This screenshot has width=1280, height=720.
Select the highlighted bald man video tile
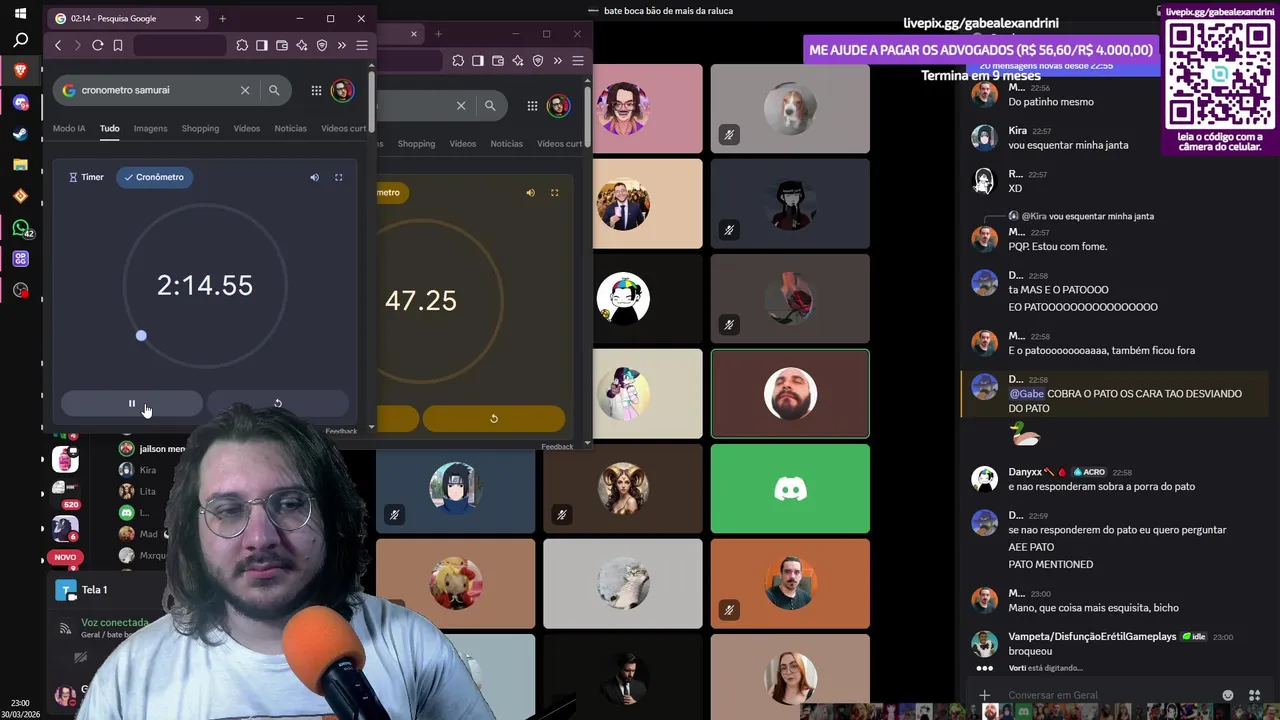(790, 394)
